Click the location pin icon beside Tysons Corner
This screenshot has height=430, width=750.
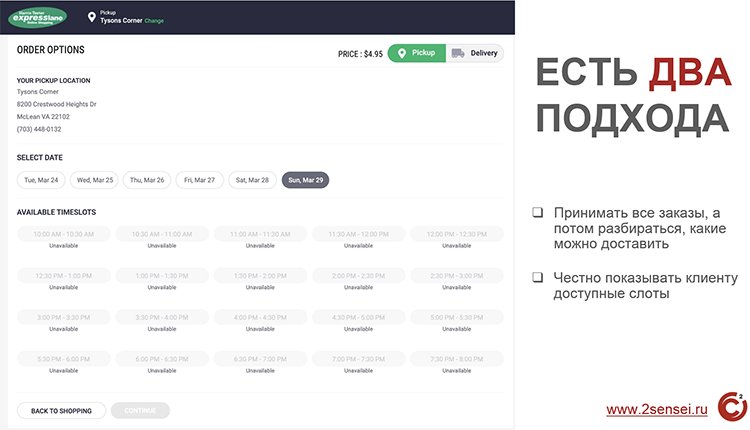(91, 17)
